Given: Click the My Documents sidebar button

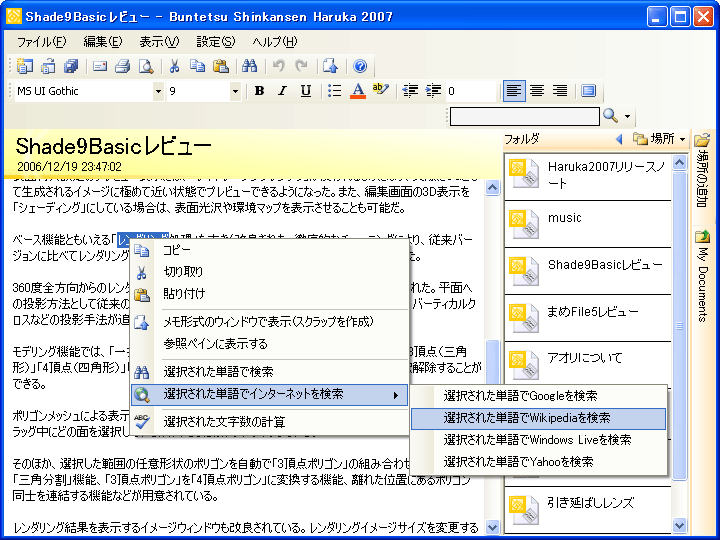Looking at the screenshot, I should tap(703, 276).
